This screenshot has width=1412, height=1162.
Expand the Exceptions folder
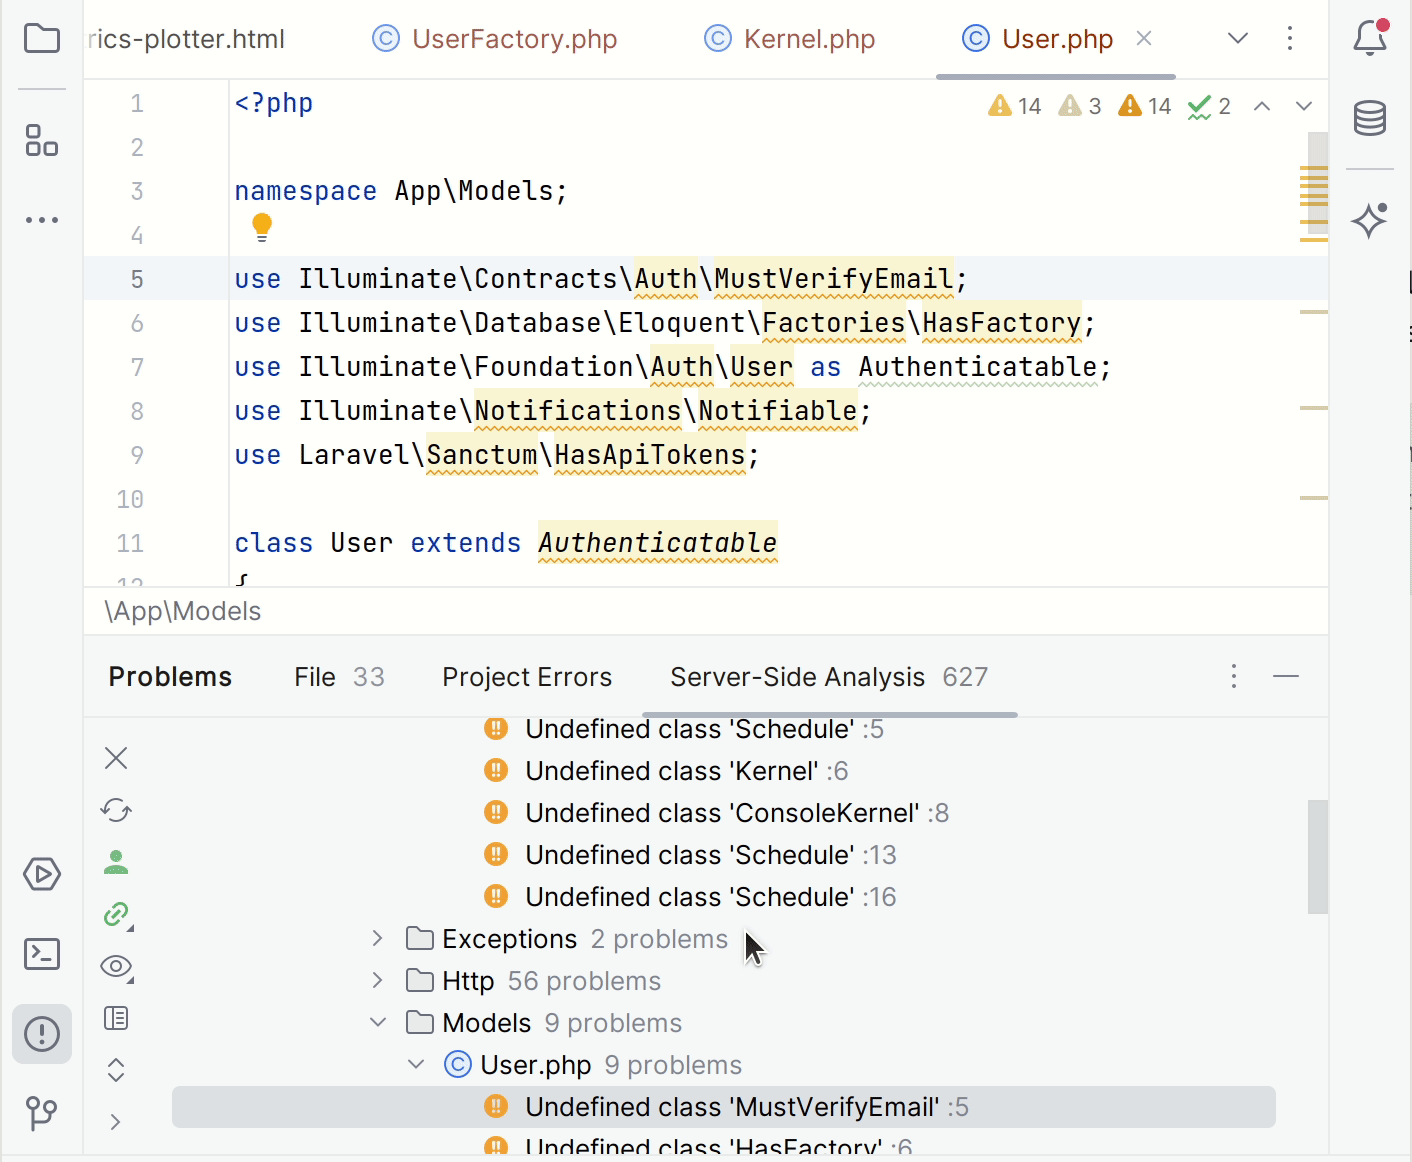(x=377, y=938)
